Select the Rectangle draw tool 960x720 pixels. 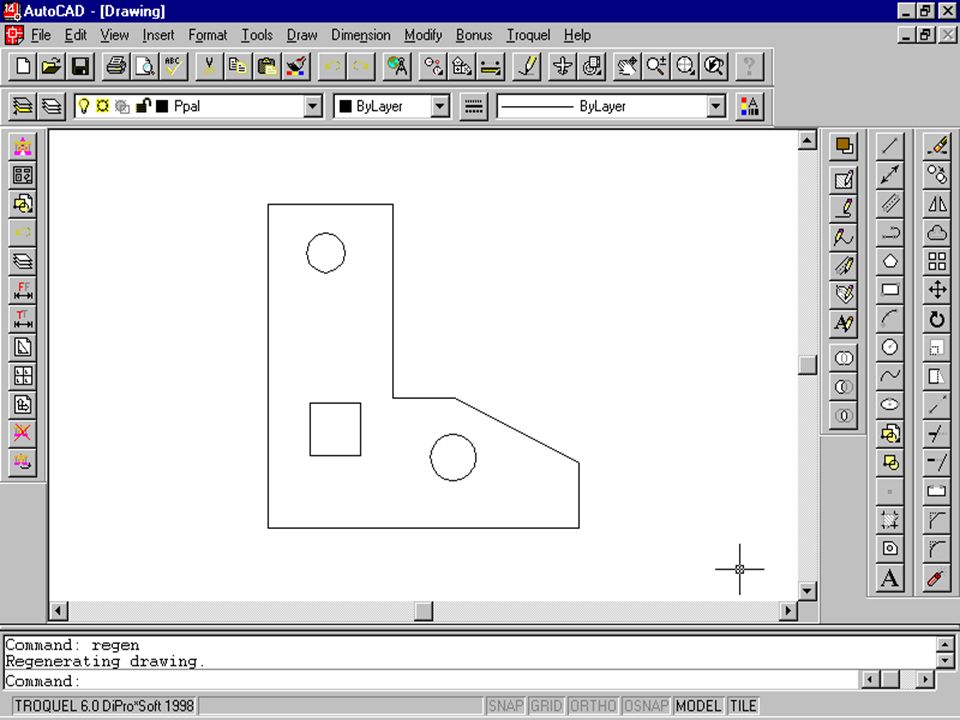click(x=890, y=290)
